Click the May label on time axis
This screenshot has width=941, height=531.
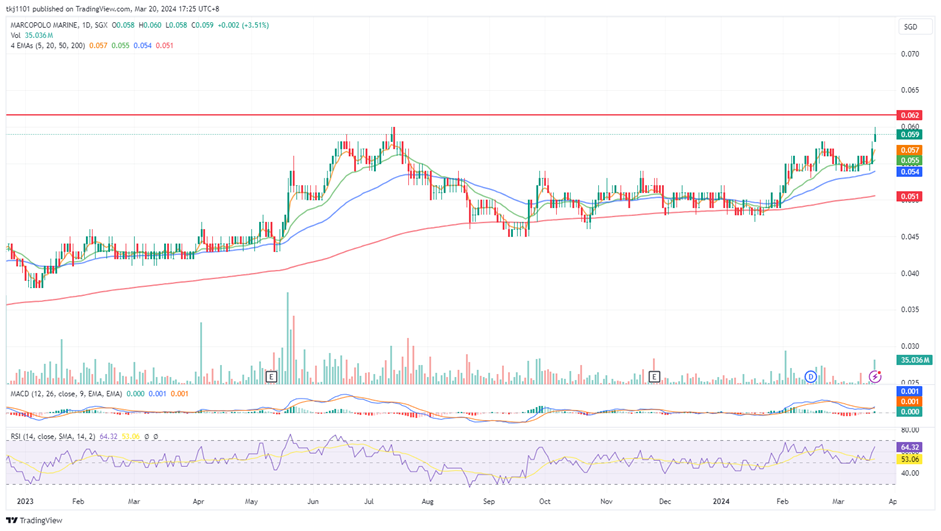click(x=251, y=502)
